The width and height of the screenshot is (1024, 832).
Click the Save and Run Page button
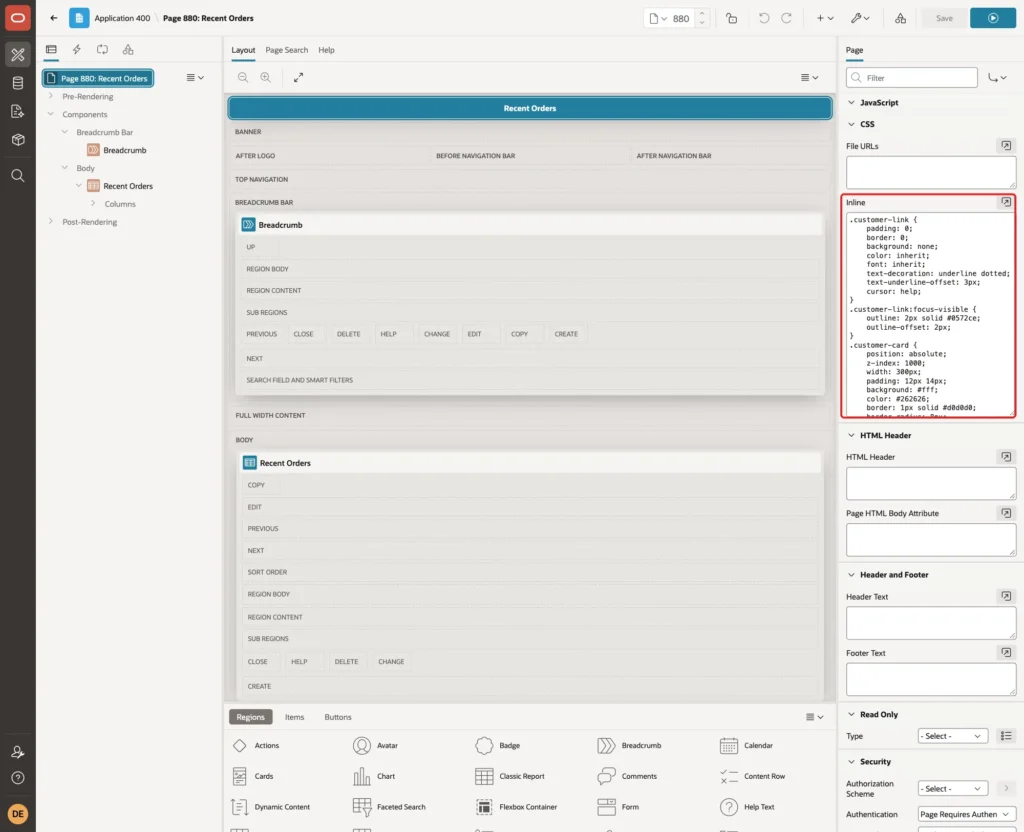tap(992, 18)
